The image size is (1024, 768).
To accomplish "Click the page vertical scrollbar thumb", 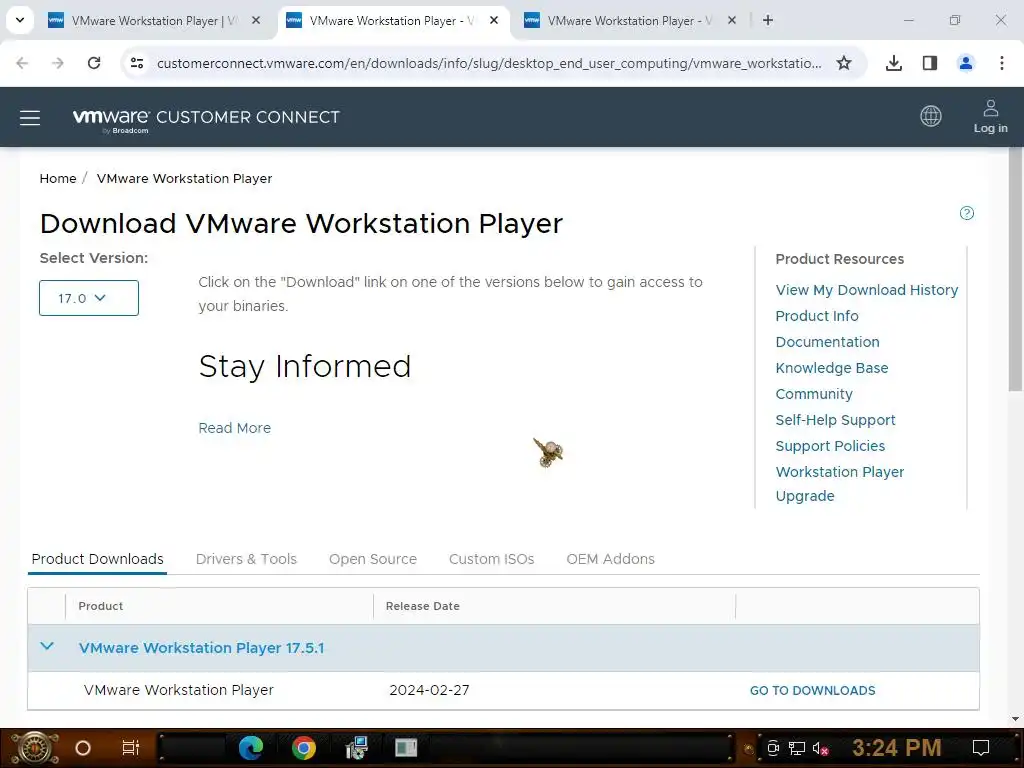I will (1016, 269).
